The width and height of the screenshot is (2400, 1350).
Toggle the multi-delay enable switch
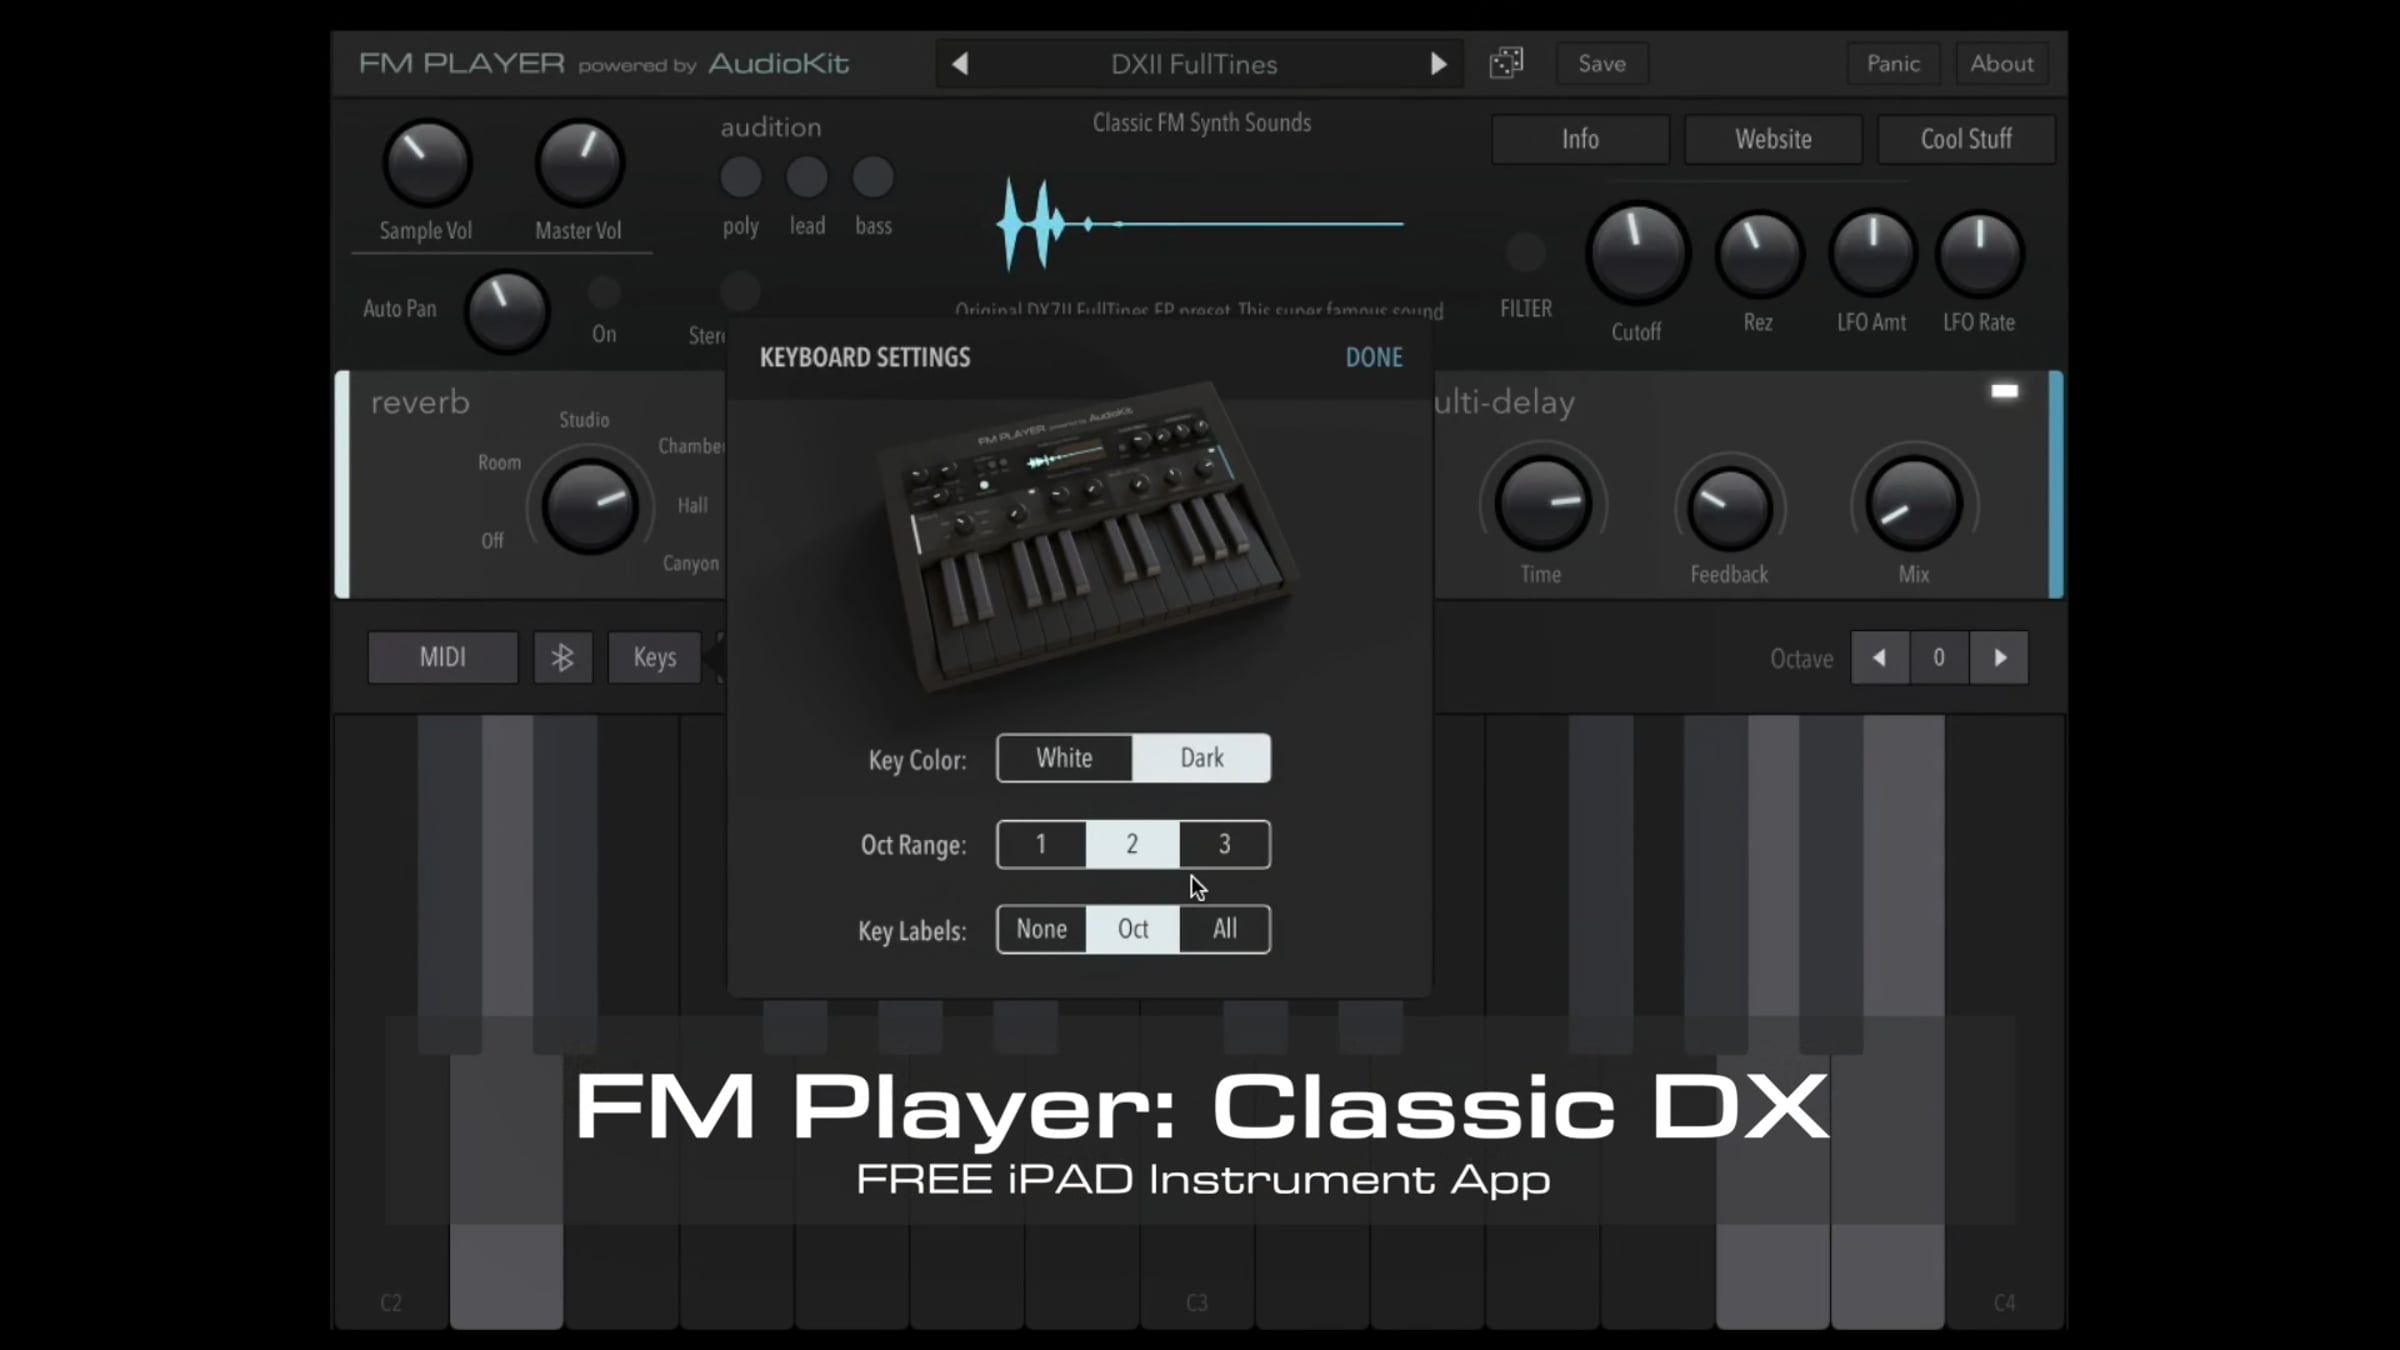click(2004, 391)
